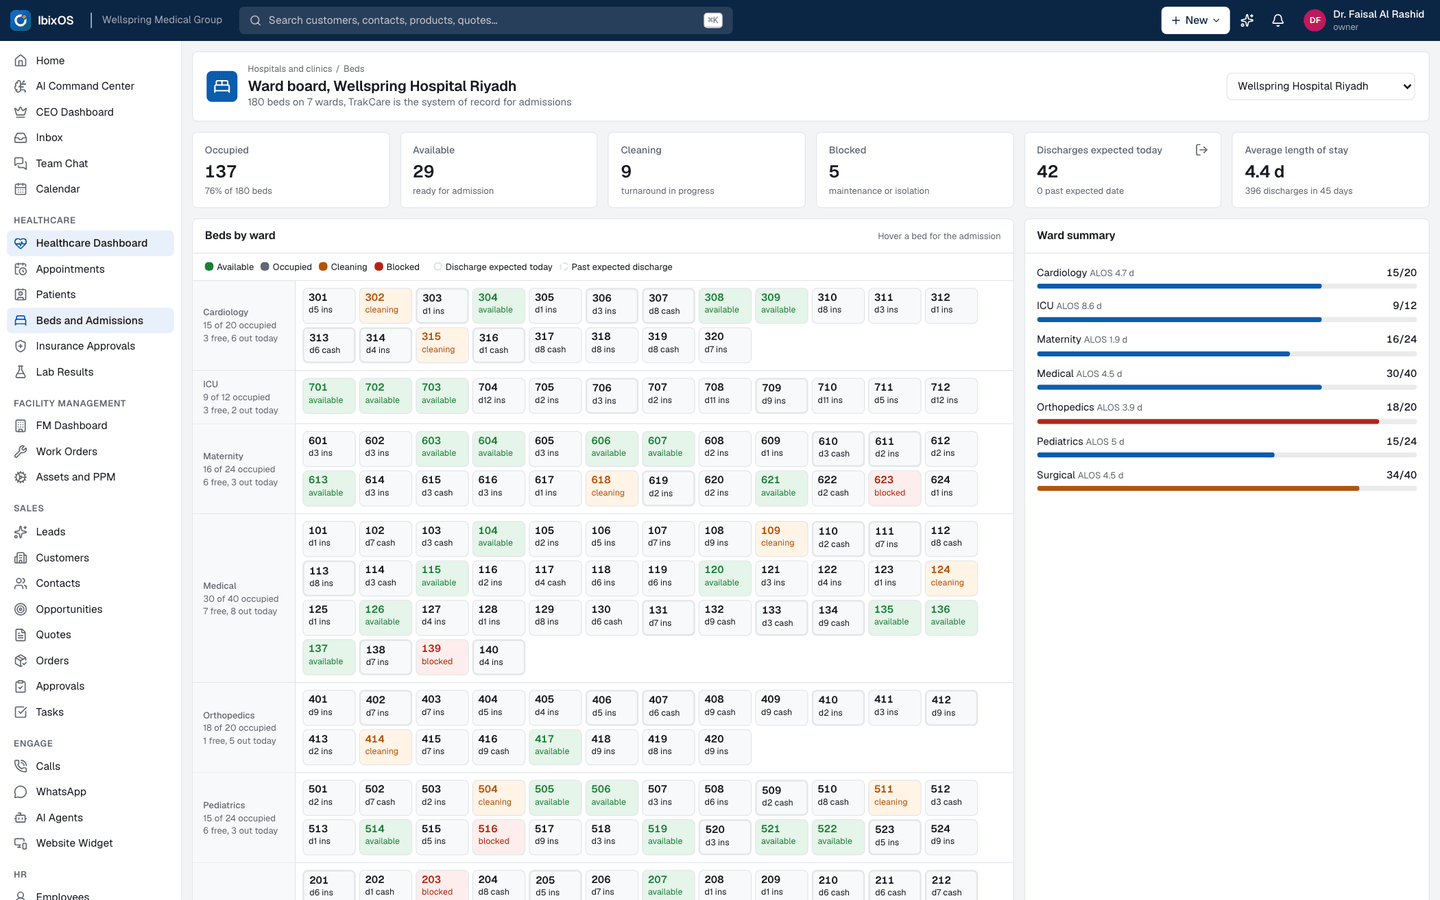Viewport: 1440px width, 900px height.
Task: Click ICU bed 712 d12 ins
Action: point(951,395)
